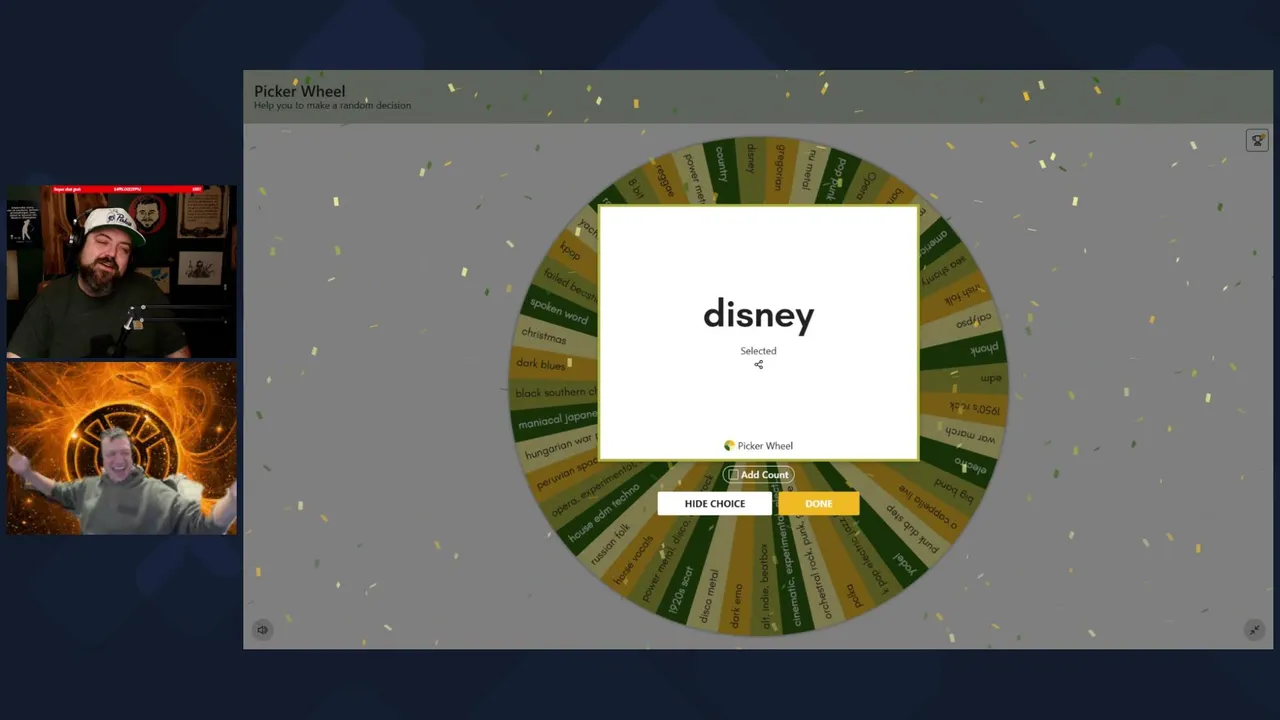Screen dimensions: 1280x720
Task: Click the 'reggae' wheel segment
Action: tap(667, 182)
